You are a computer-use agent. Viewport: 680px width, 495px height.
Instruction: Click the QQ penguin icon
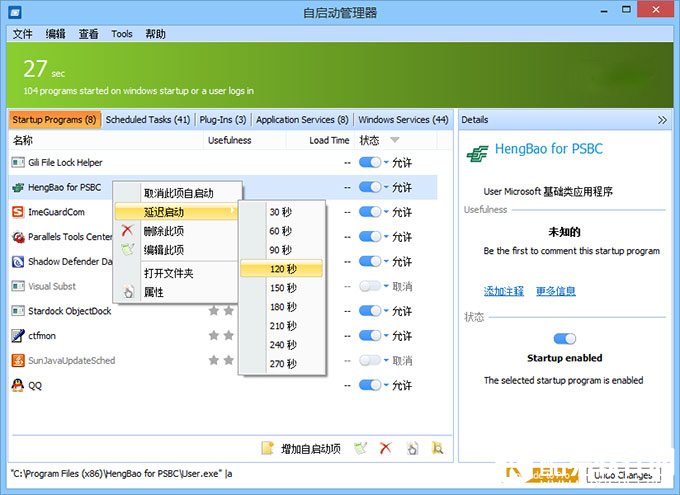(x=18, y=385)
